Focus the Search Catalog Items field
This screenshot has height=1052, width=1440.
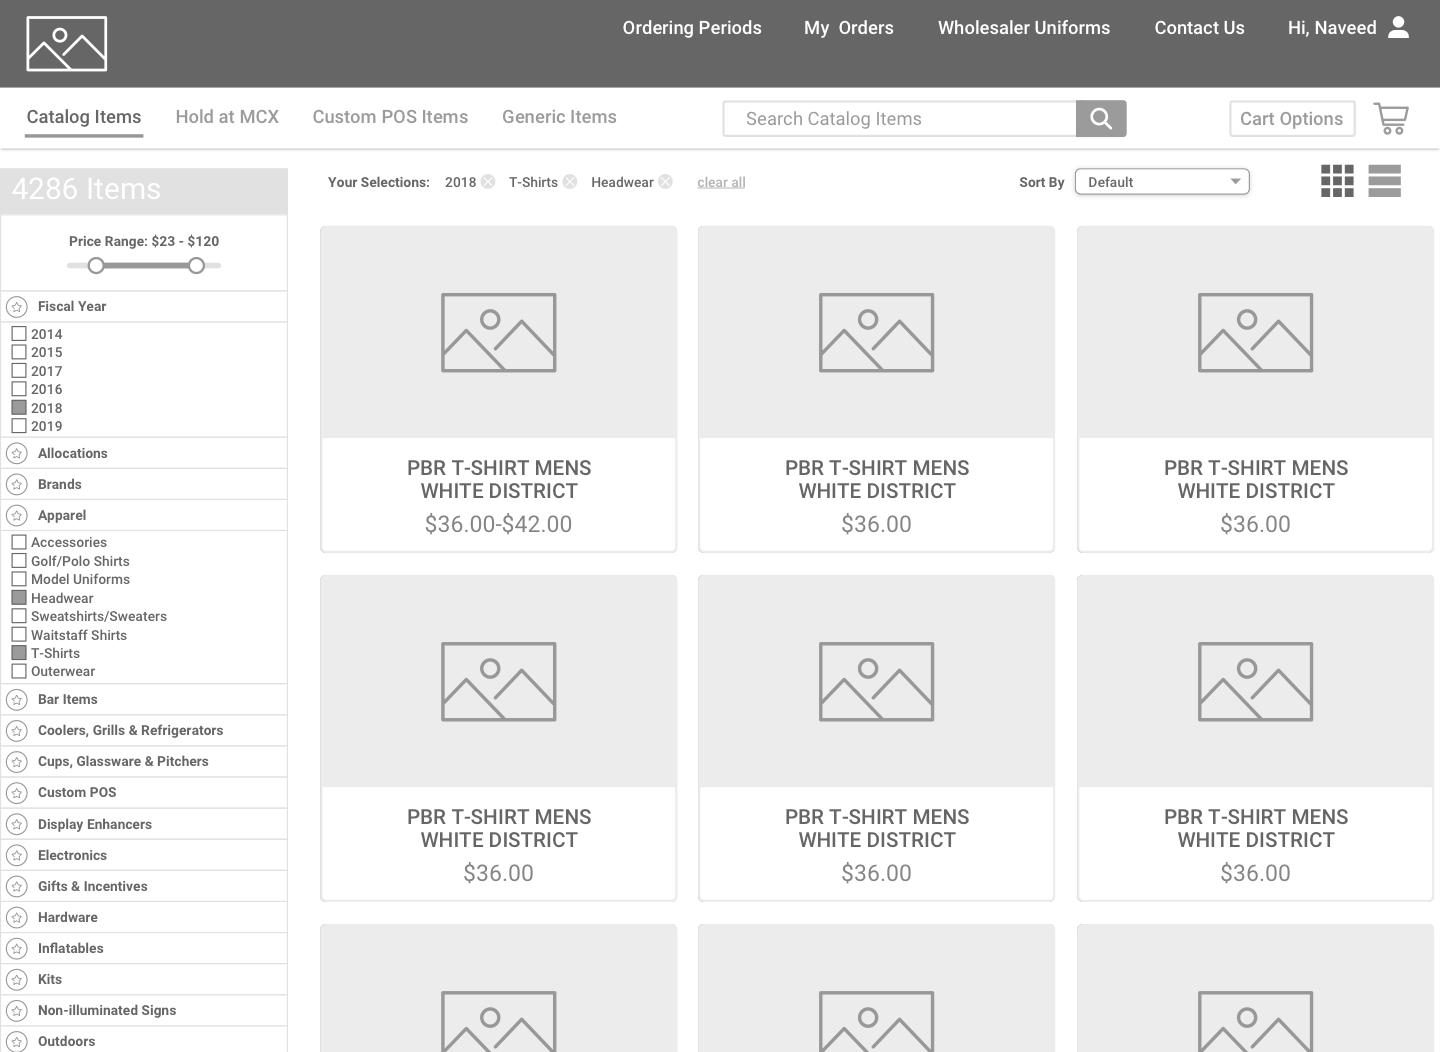(x=899, y=118)
